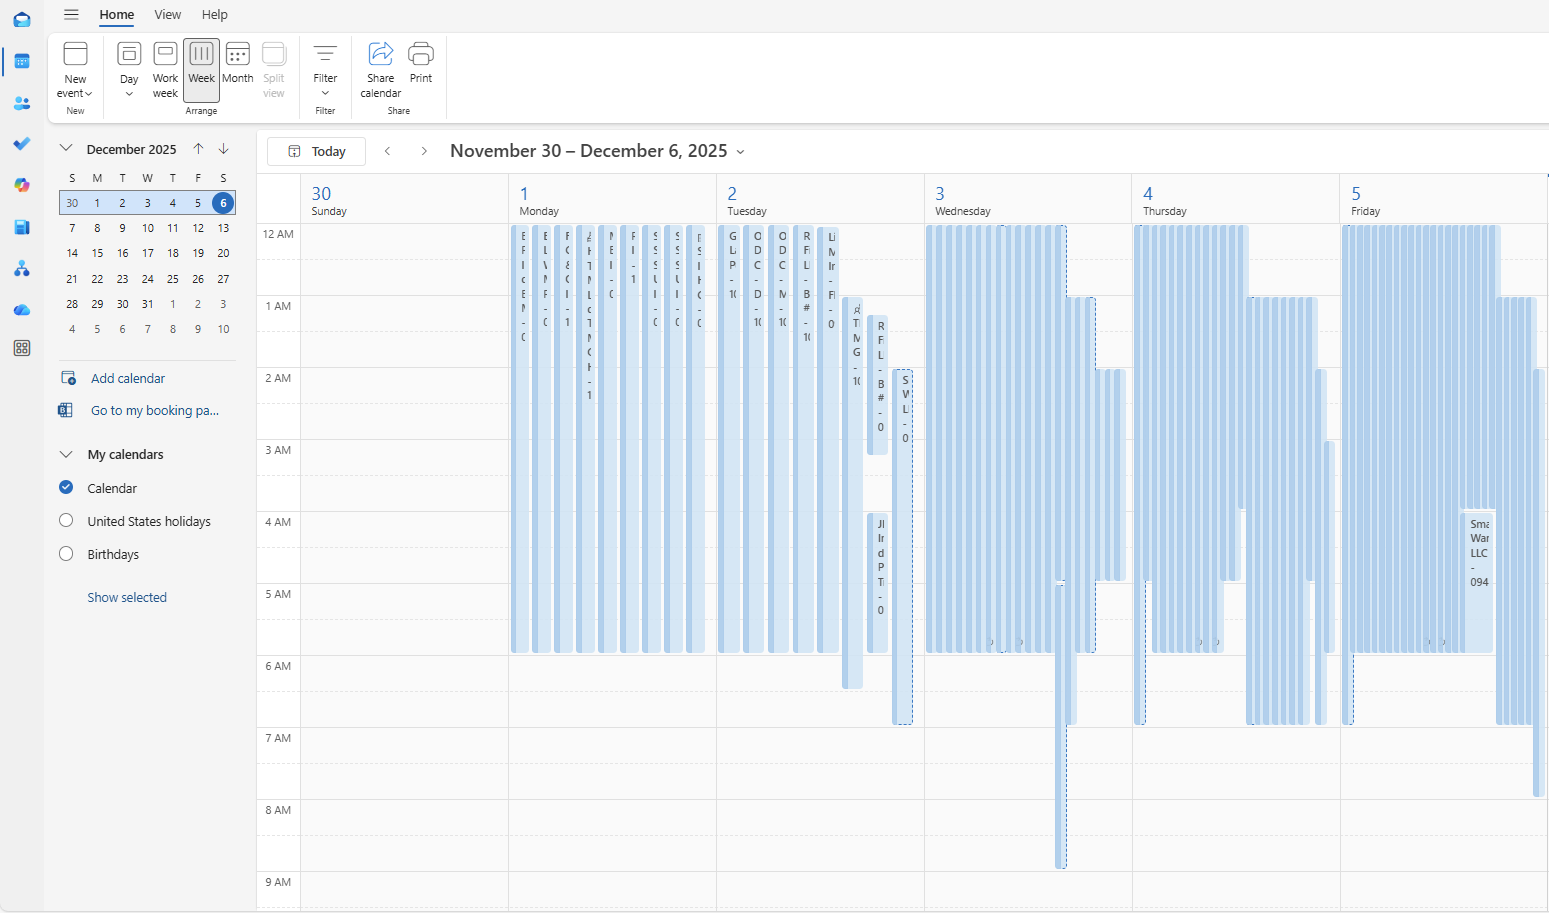Toggle the hamburger navigation pane button
This screenshot has height=913, width=1549.
[71, 14]
